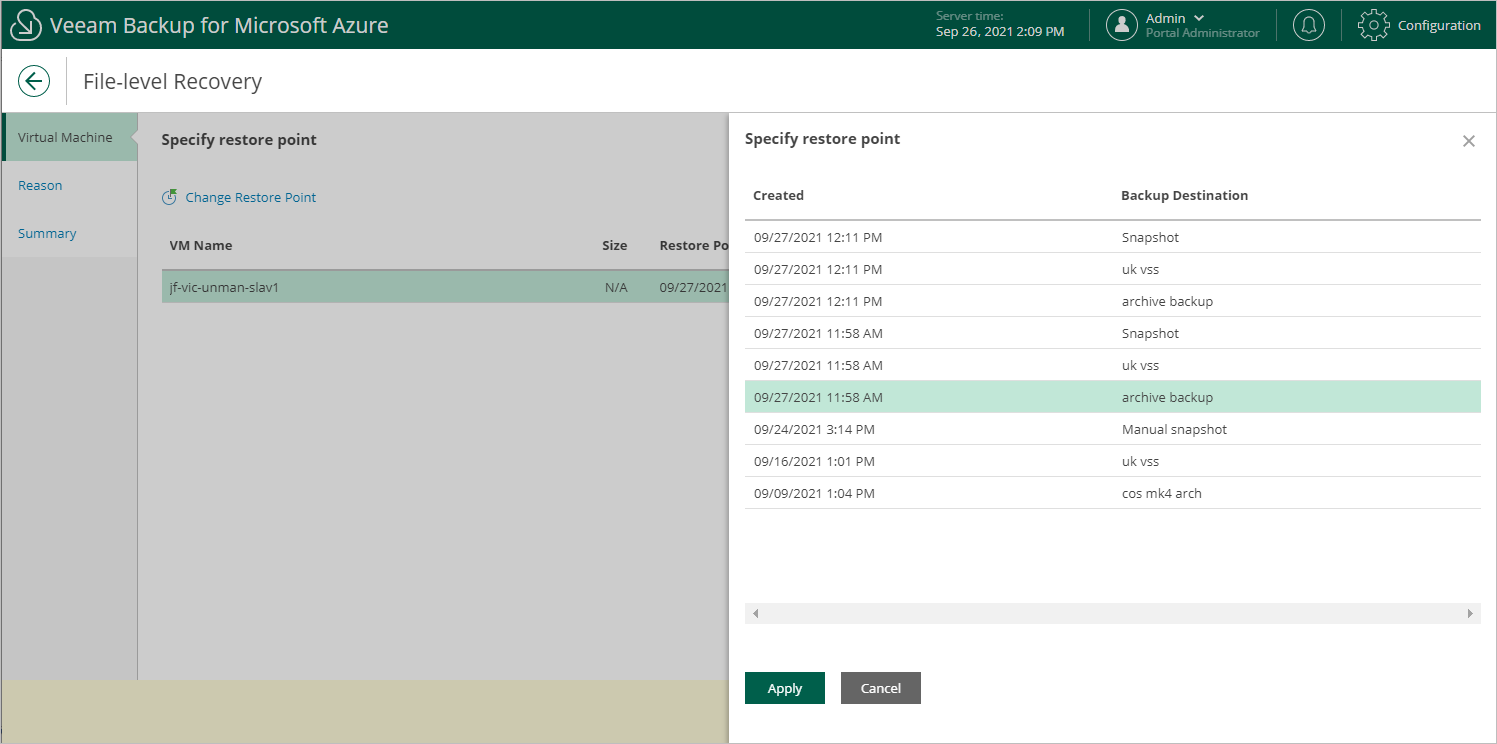Click the Size column header
The image size is (1497, 744).
point(615,245)
